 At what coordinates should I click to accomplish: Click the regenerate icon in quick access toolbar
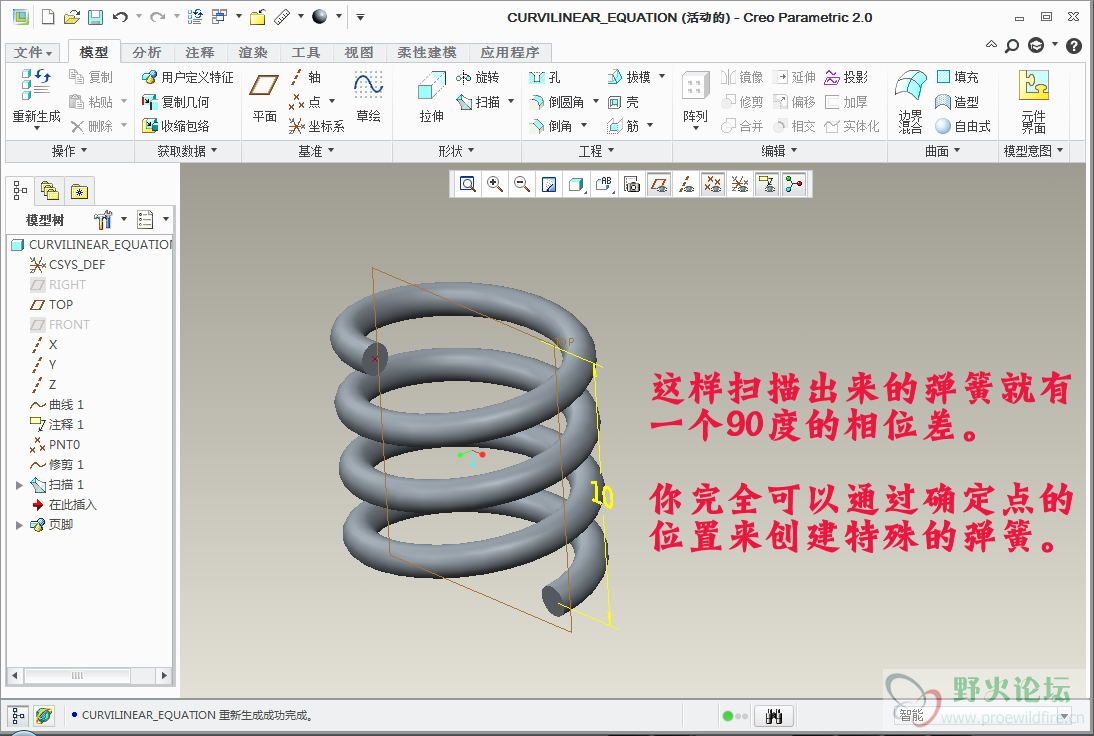pos(195,17)
